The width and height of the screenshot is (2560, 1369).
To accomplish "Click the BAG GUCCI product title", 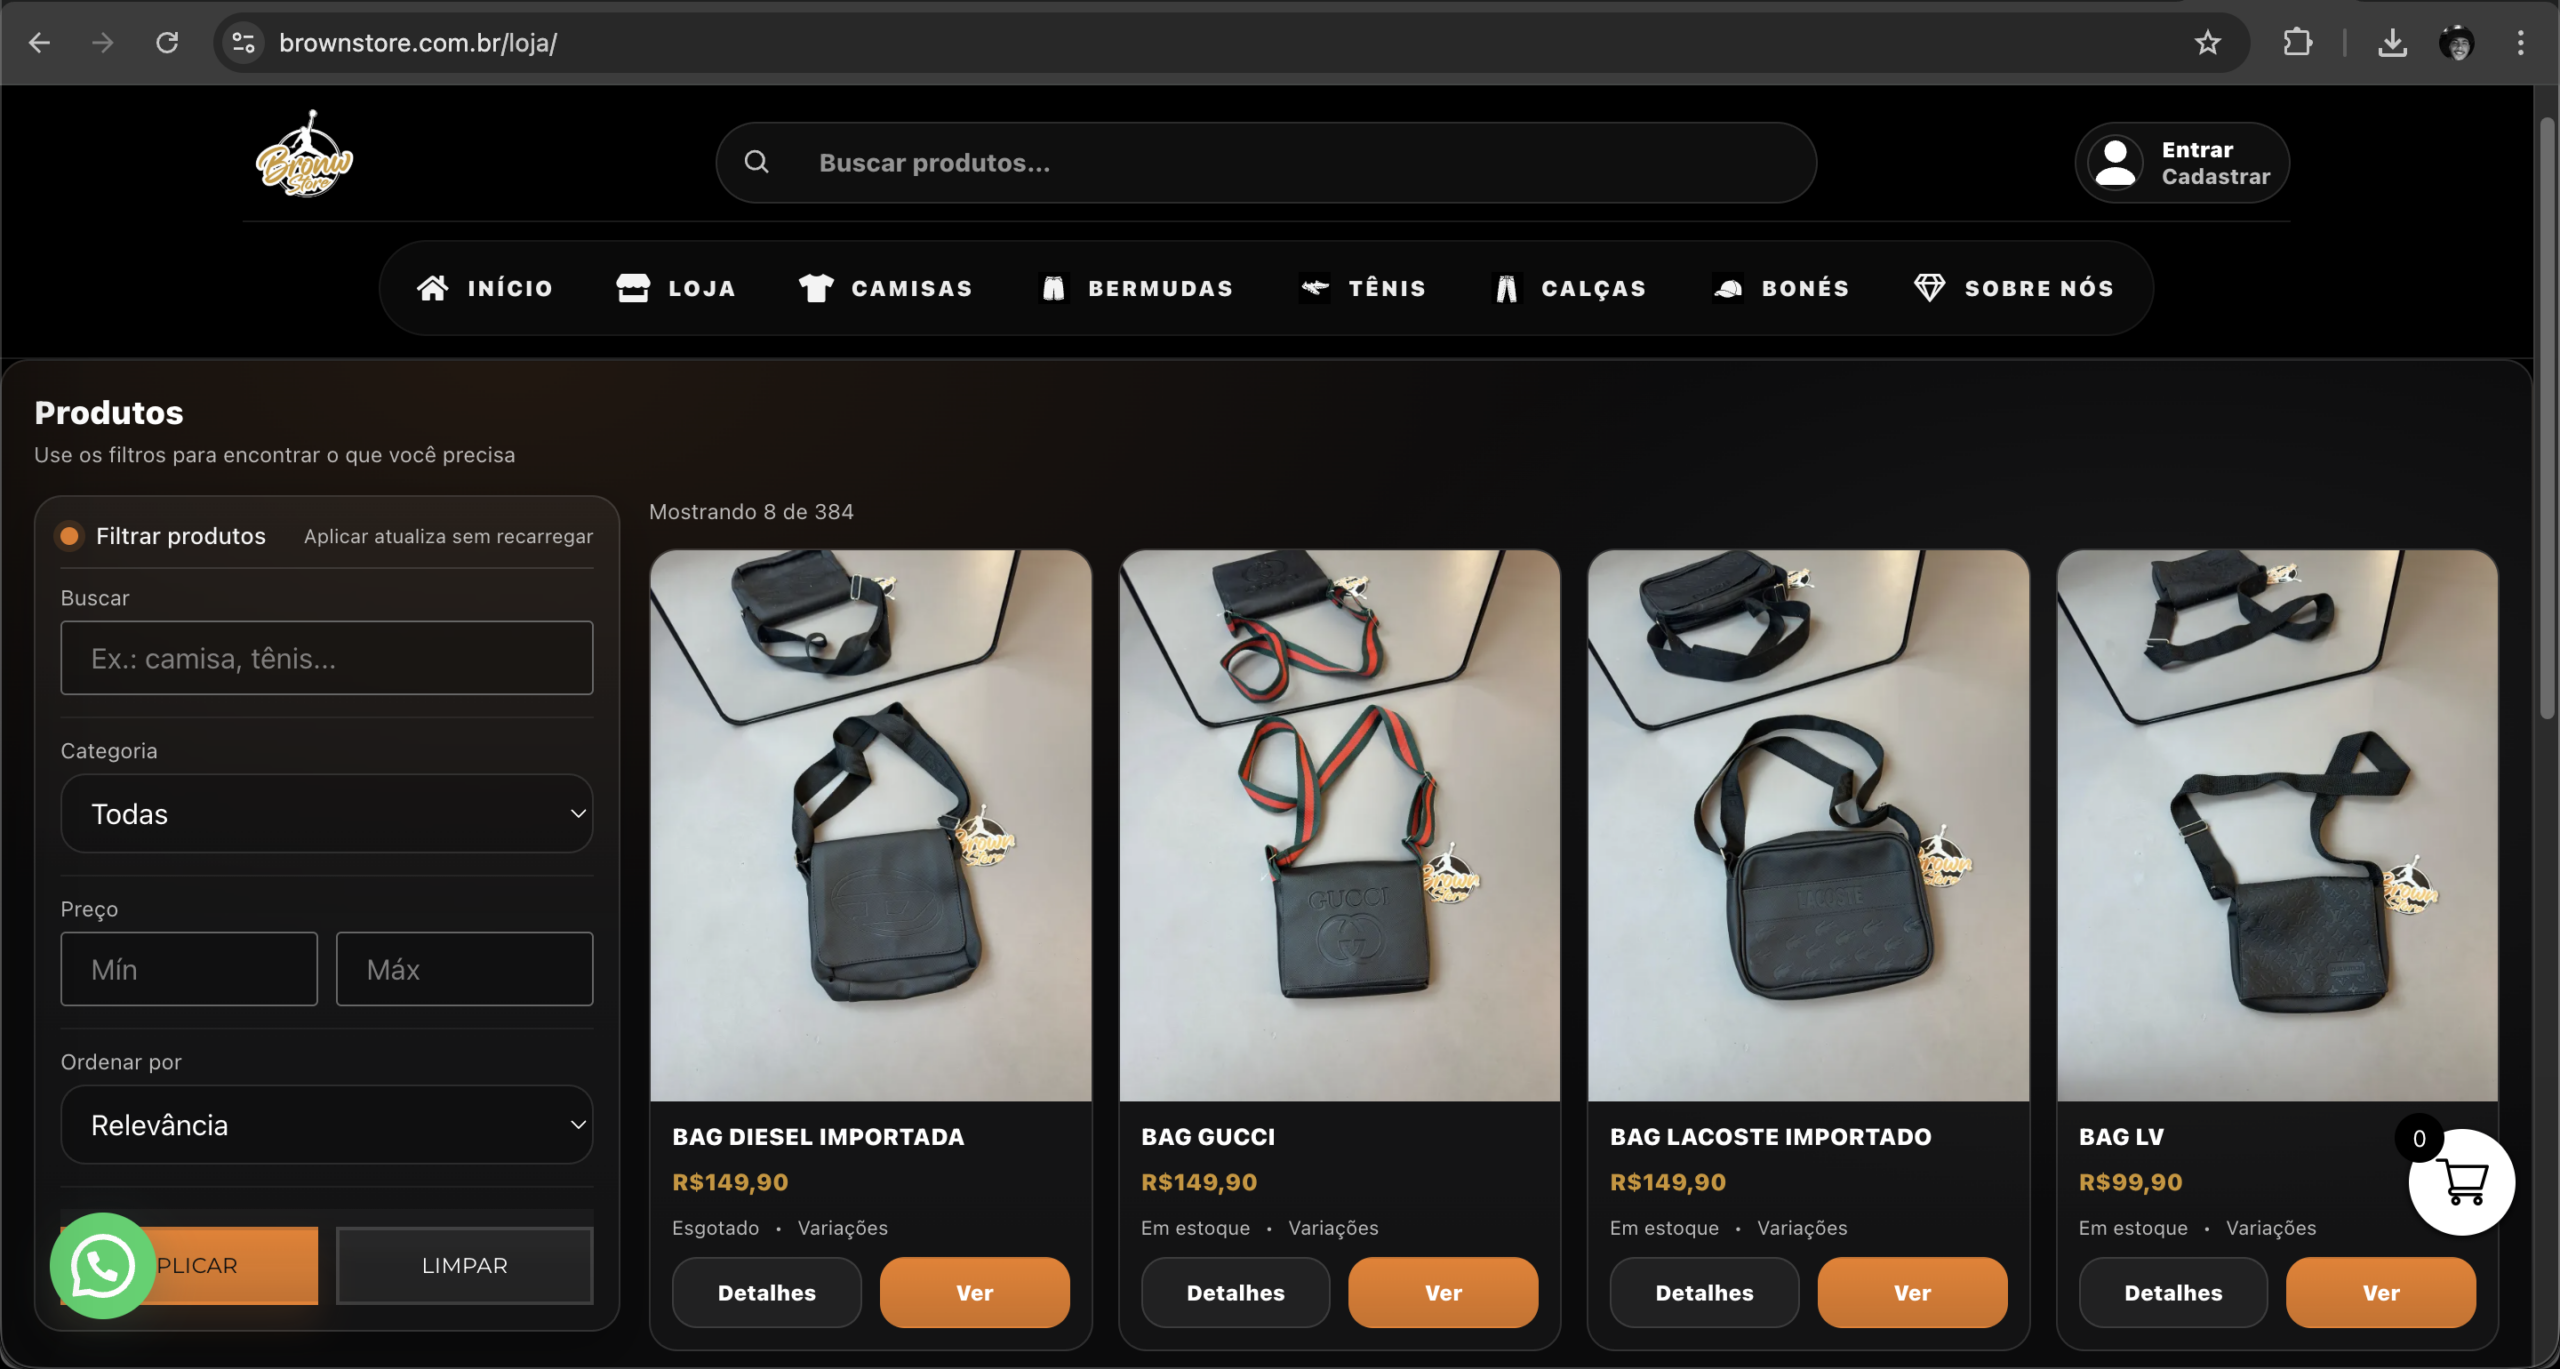I will tap(1208, 1136).
